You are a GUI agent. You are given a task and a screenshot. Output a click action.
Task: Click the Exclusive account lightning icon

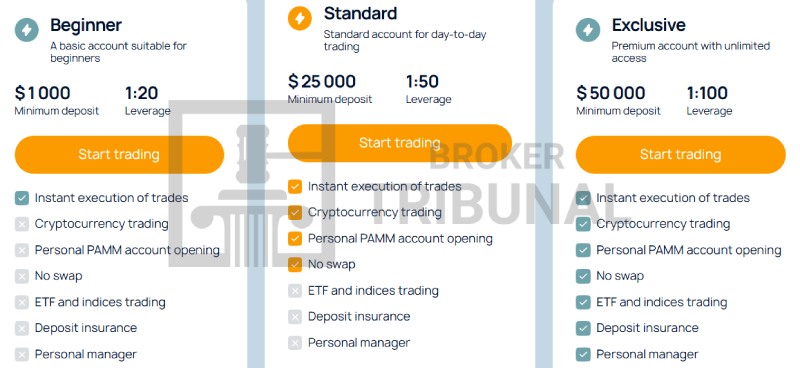(x=588, y=30)
